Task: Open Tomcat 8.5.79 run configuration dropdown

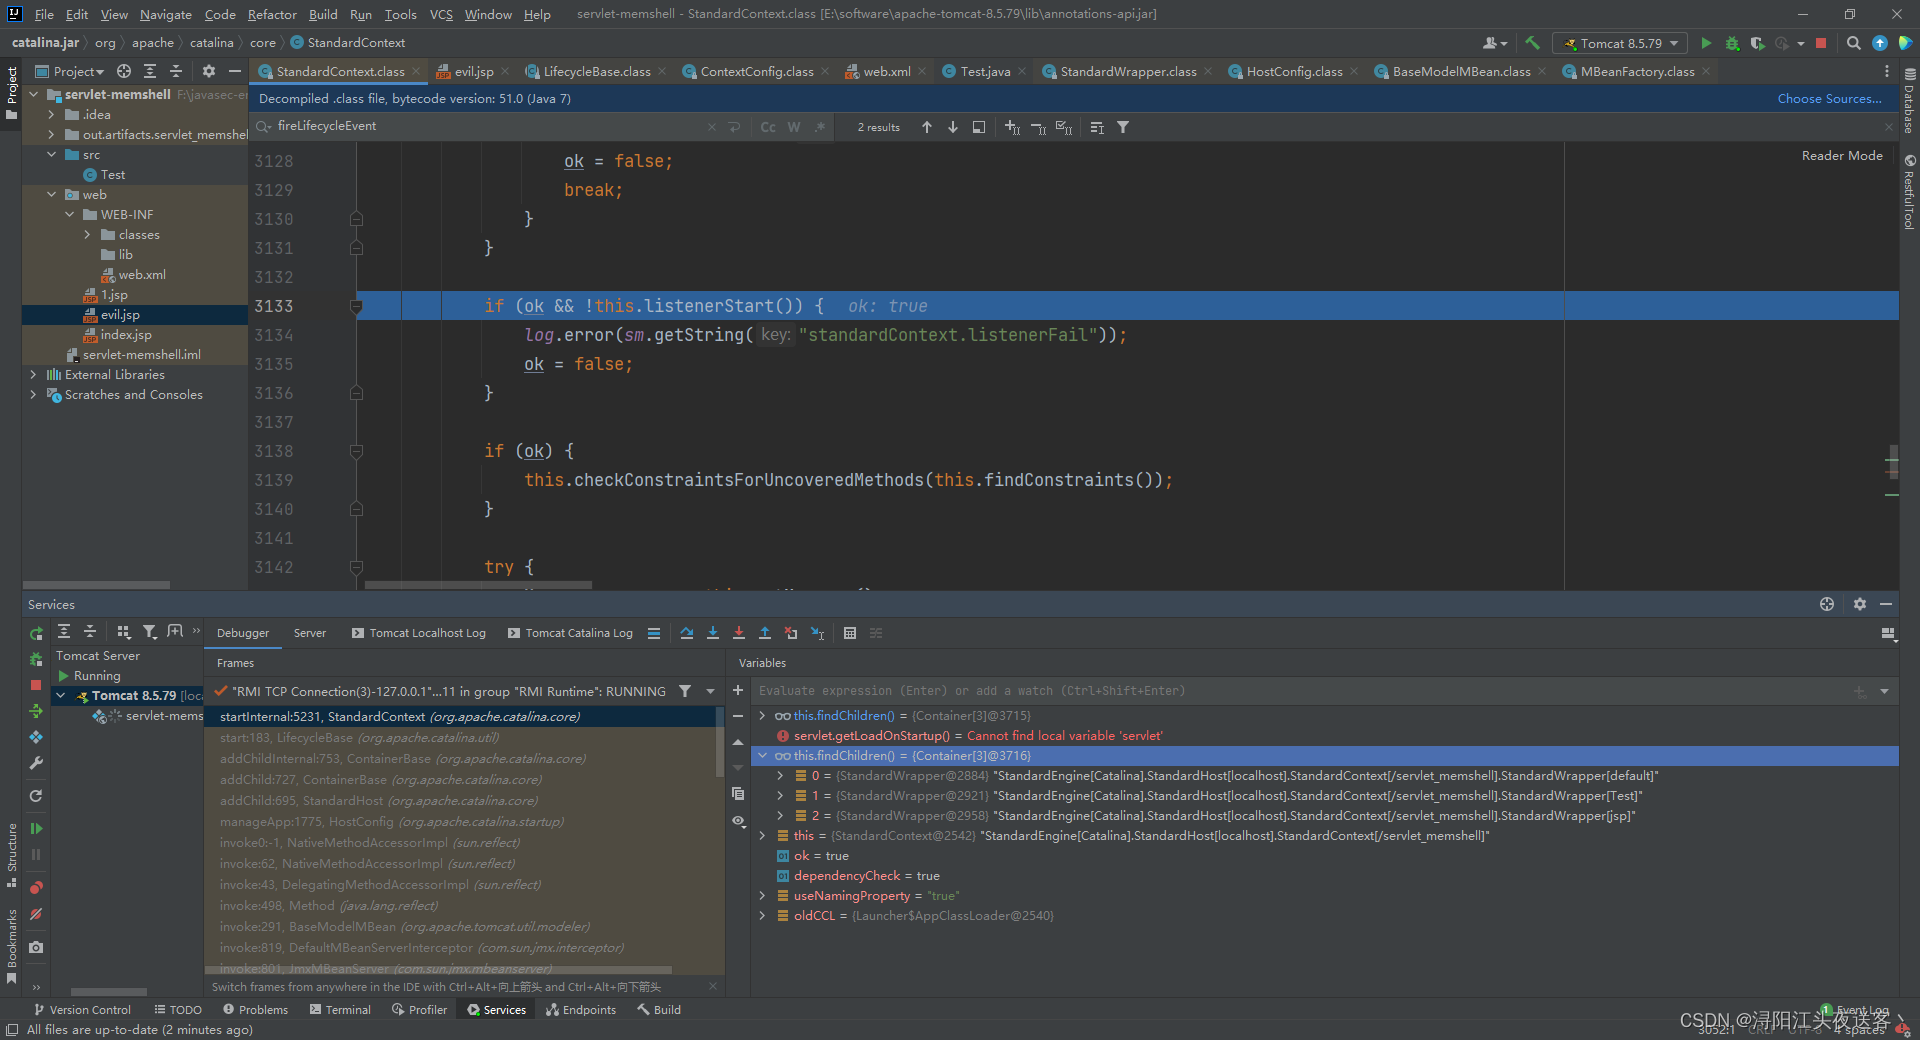Action: pyautogui.click(x=1620, y=43)
